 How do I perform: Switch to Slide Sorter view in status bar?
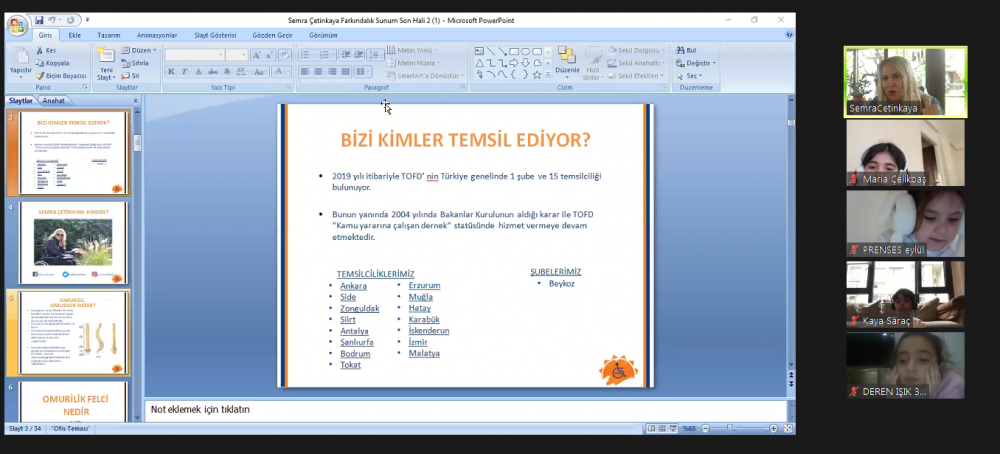(x=663, y=428)
